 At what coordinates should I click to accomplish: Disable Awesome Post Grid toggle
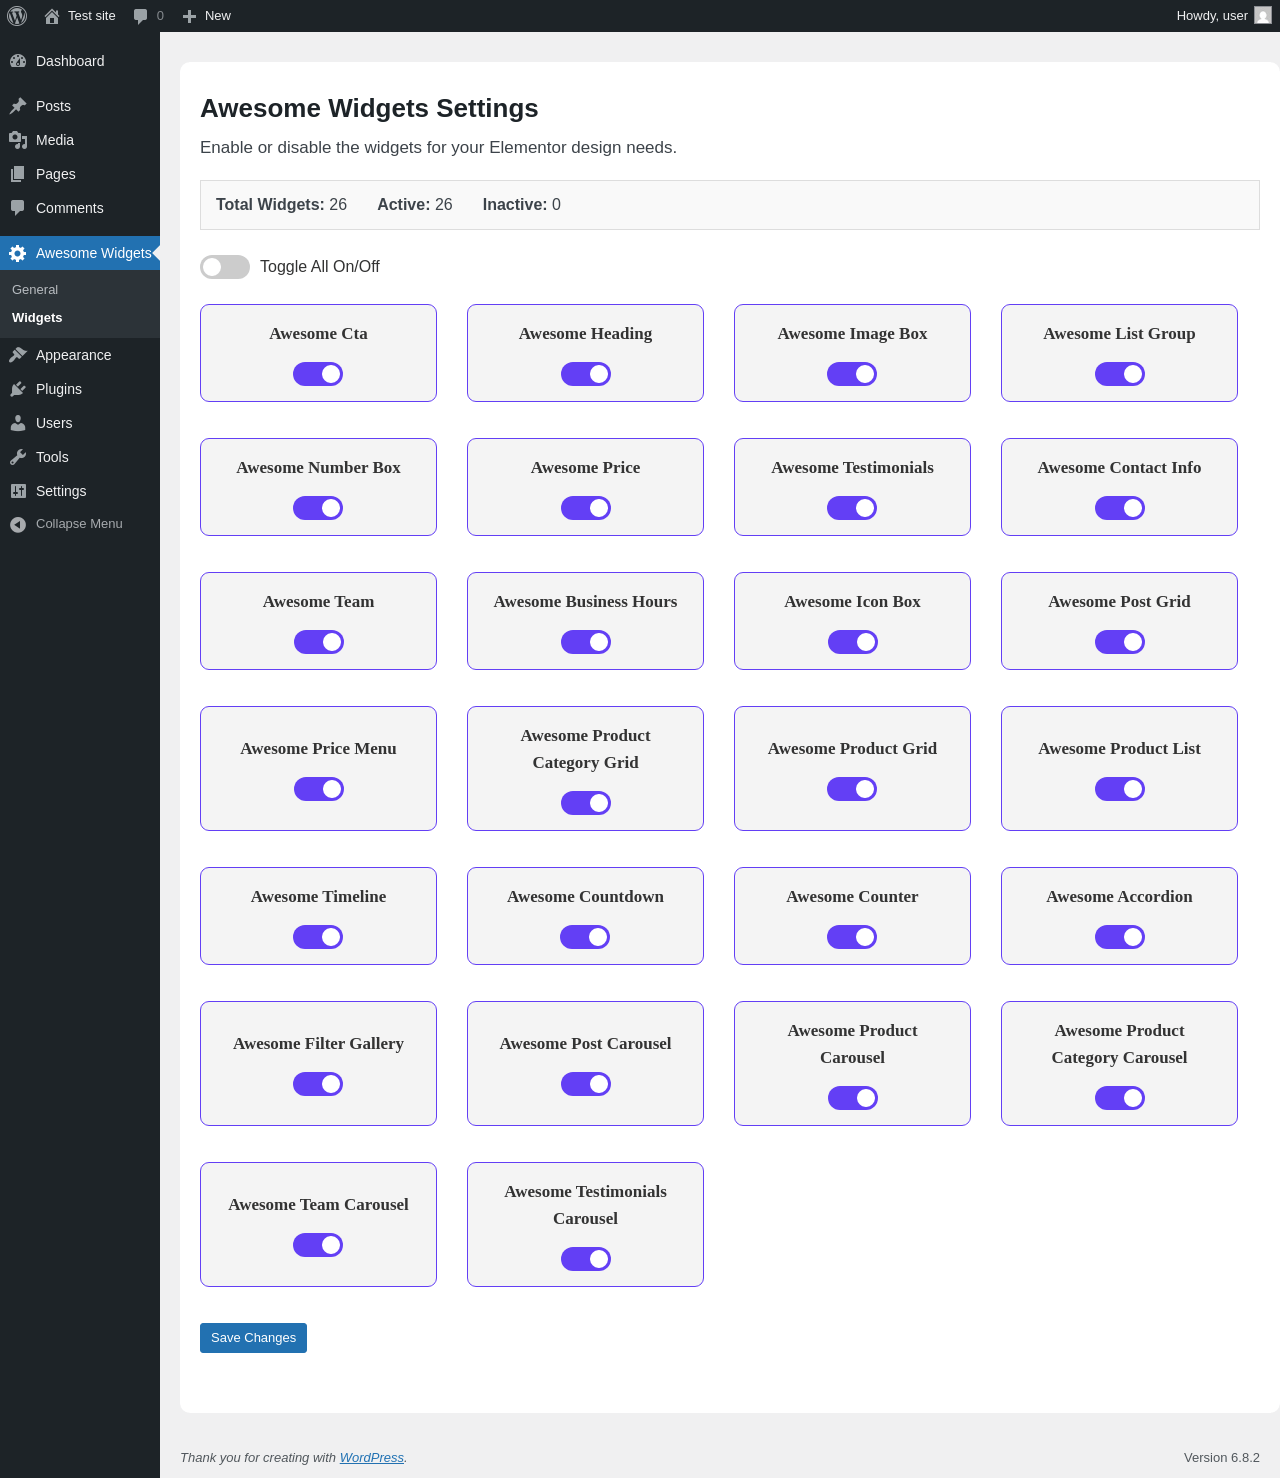(1120, 642)
